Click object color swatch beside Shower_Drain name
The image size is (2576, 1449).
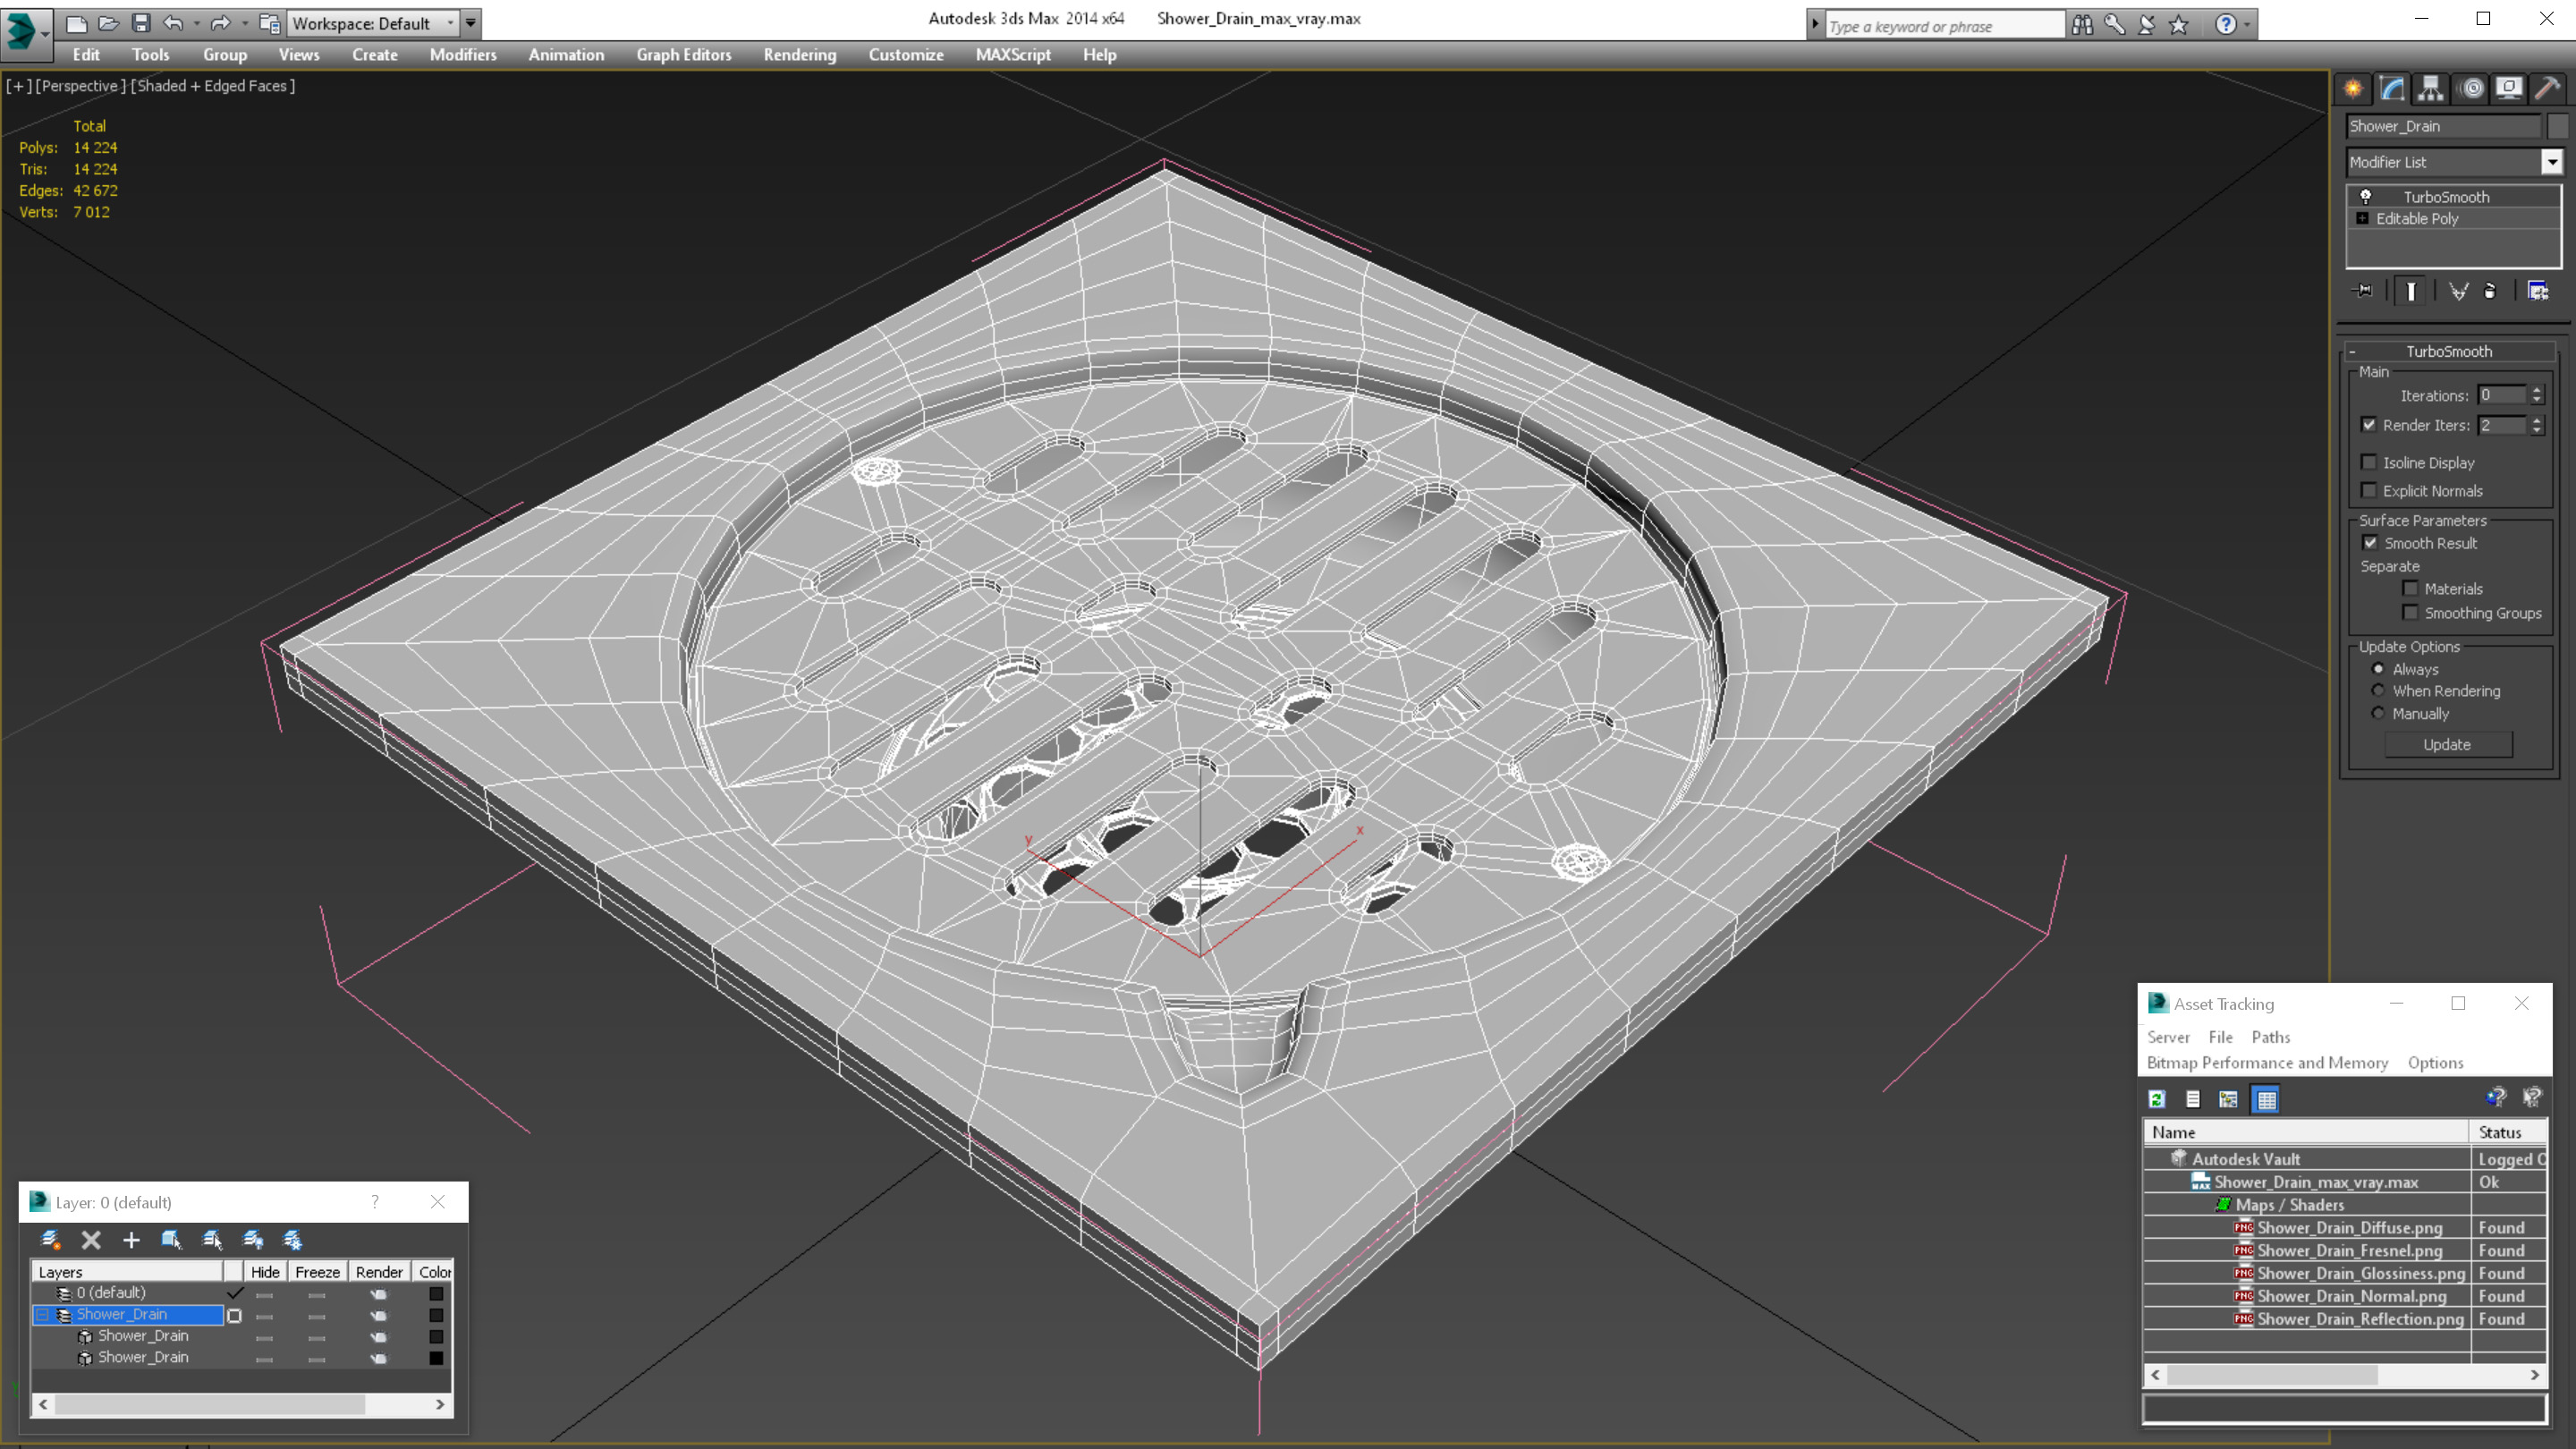point(2557,126)
